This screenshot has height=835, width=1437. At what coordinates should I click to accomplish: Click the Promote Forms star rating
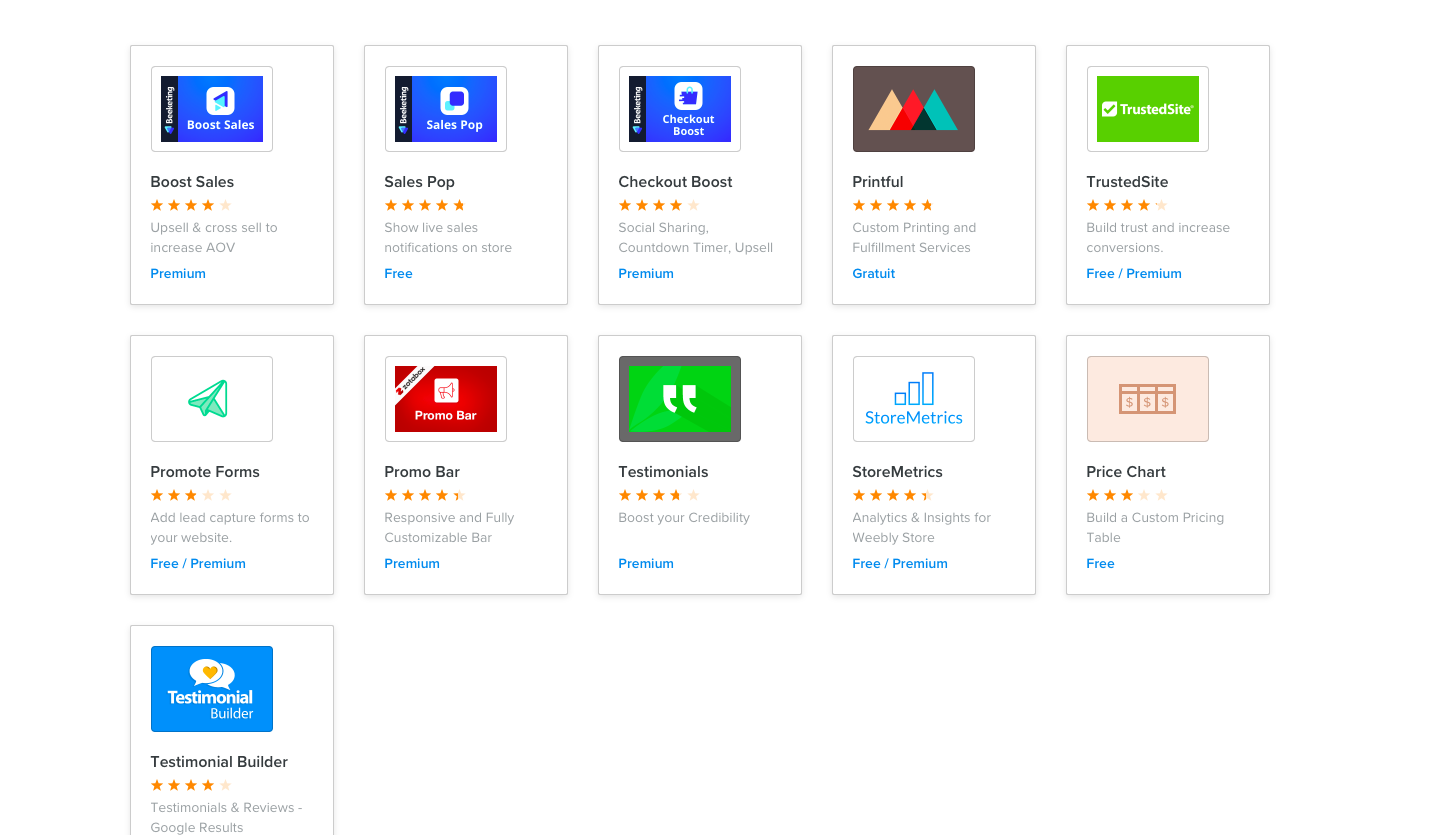click(191, 495)
